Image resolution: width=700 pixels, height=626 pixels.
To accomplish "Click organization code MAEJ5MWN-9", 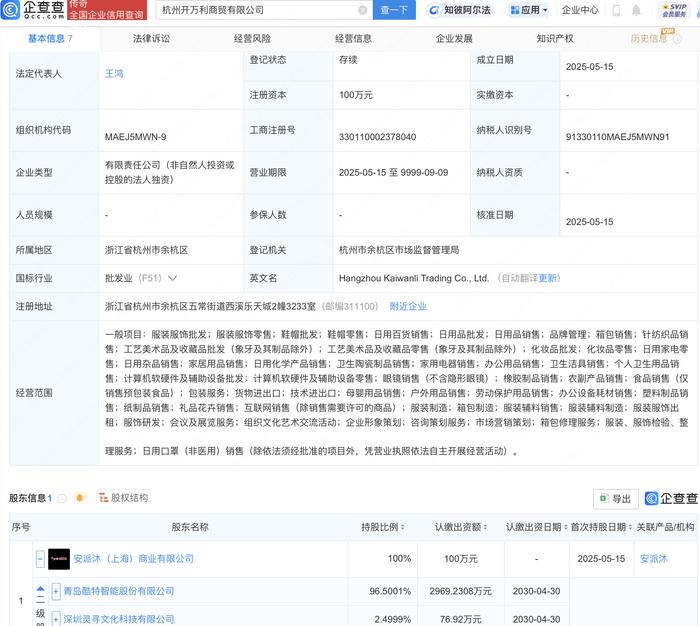I will click(135, 137).
